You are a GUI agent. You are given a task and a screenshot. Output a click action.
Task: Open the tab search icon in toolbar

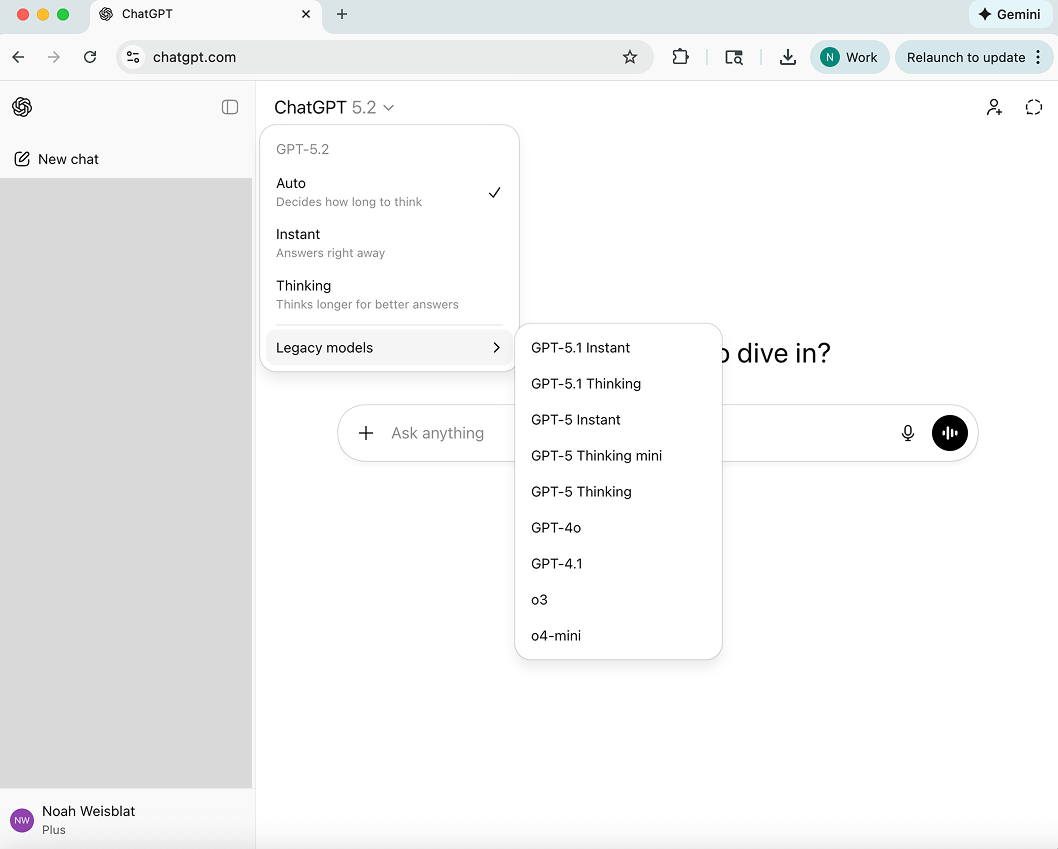click(734, 57)
